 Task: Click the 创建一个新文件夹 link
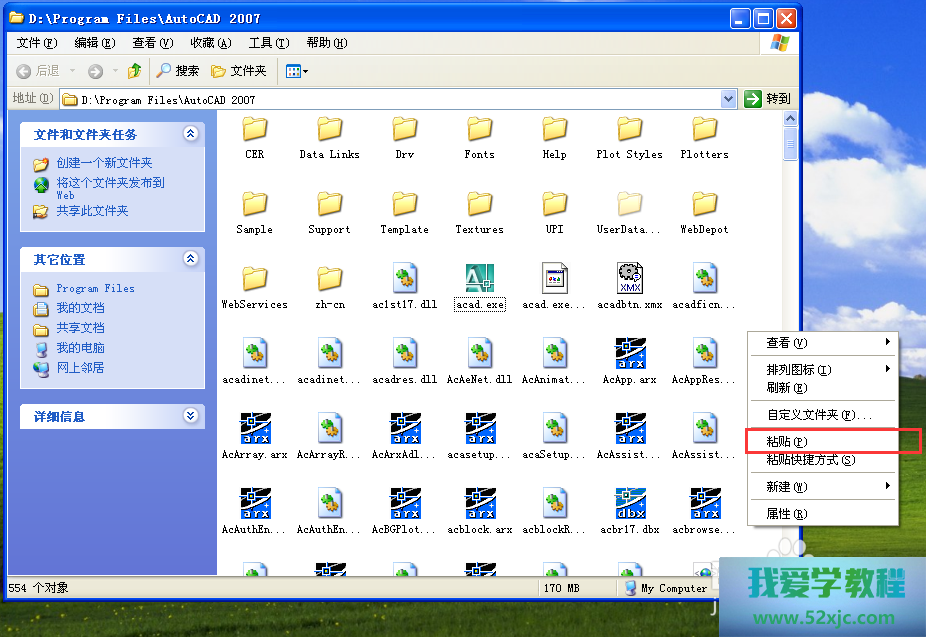(x=104, y=163)
